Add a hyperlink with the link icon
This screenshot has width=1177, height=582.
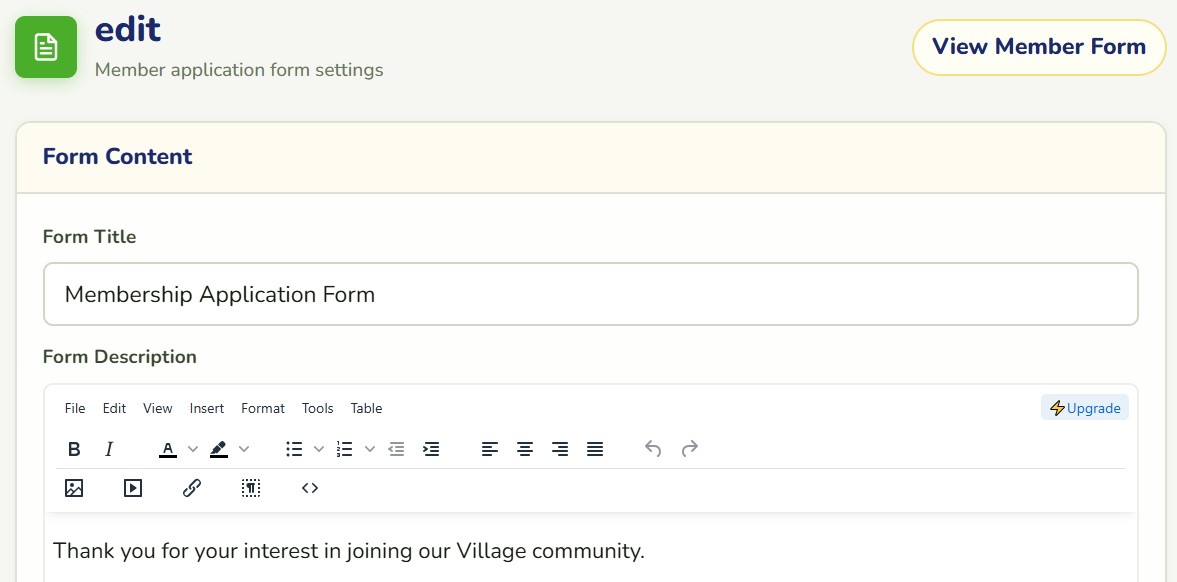[x=191, y=488]
